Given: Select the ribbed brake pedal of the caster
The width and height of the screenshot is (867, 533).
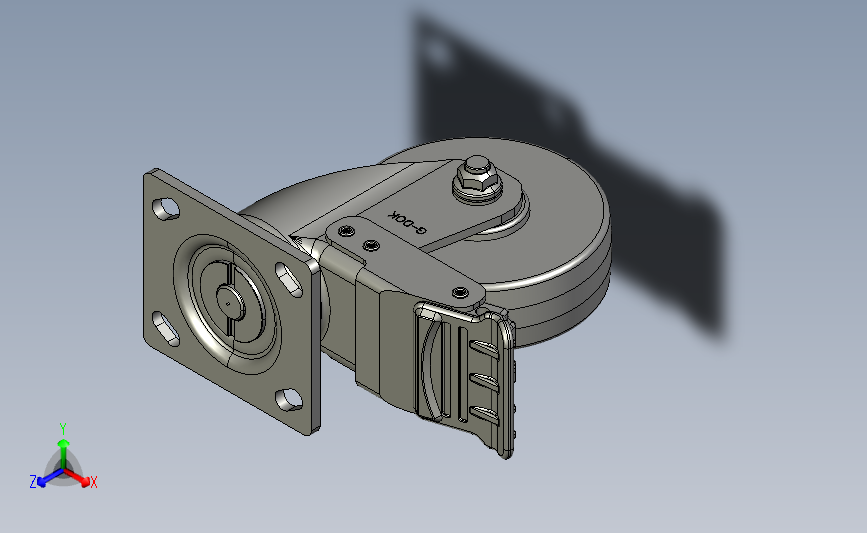Looking at the screenshot, I should coord(465,378).
